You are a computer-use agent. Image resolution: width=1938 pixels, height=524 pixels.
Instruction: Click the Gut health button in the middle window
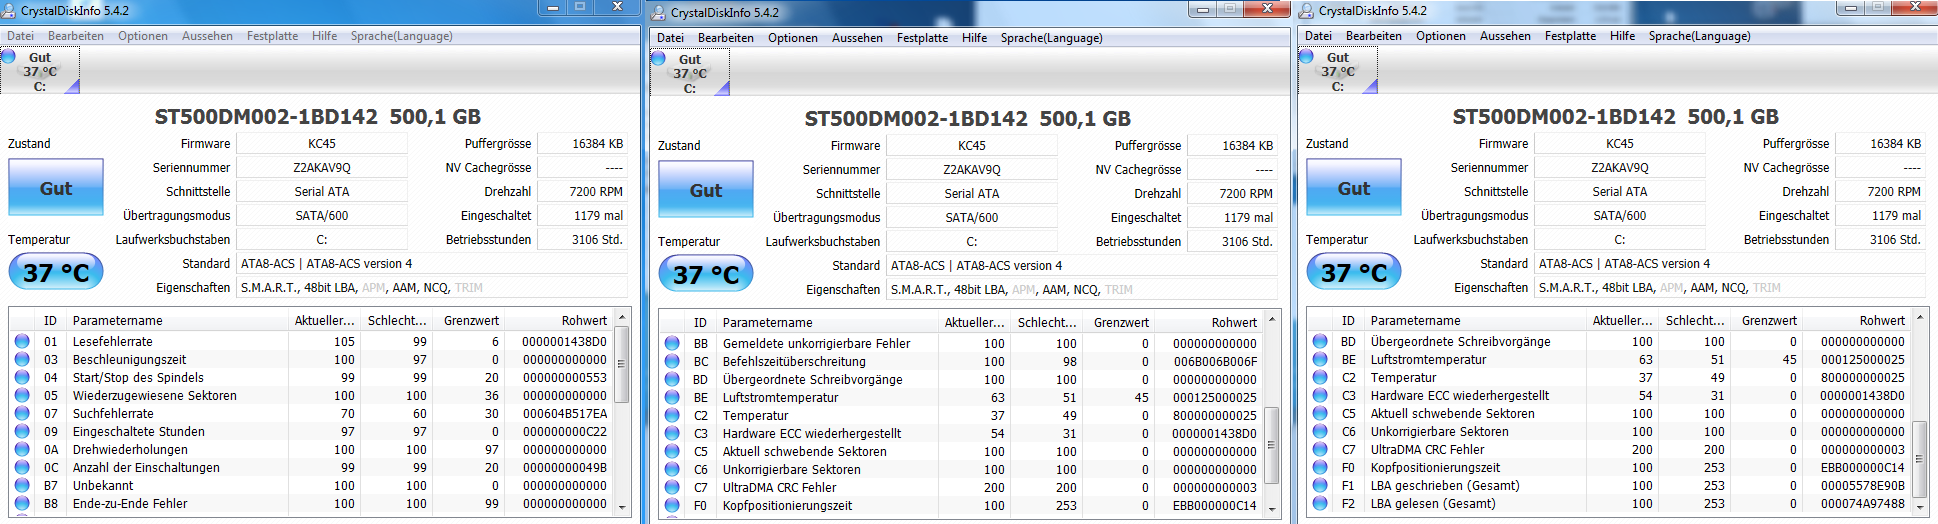pos(706,190)
